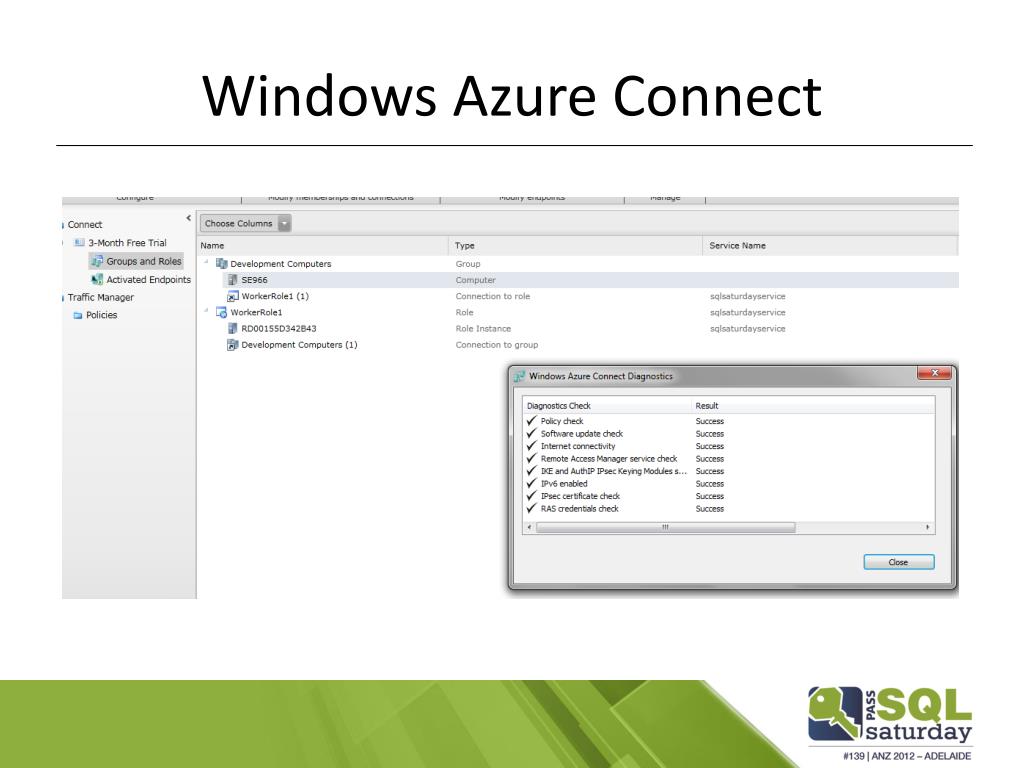The width and height of the screenshot is (1024, 768).
Task: Select the RD00155D342B43 row name
Action: click(x=279, y=328)
